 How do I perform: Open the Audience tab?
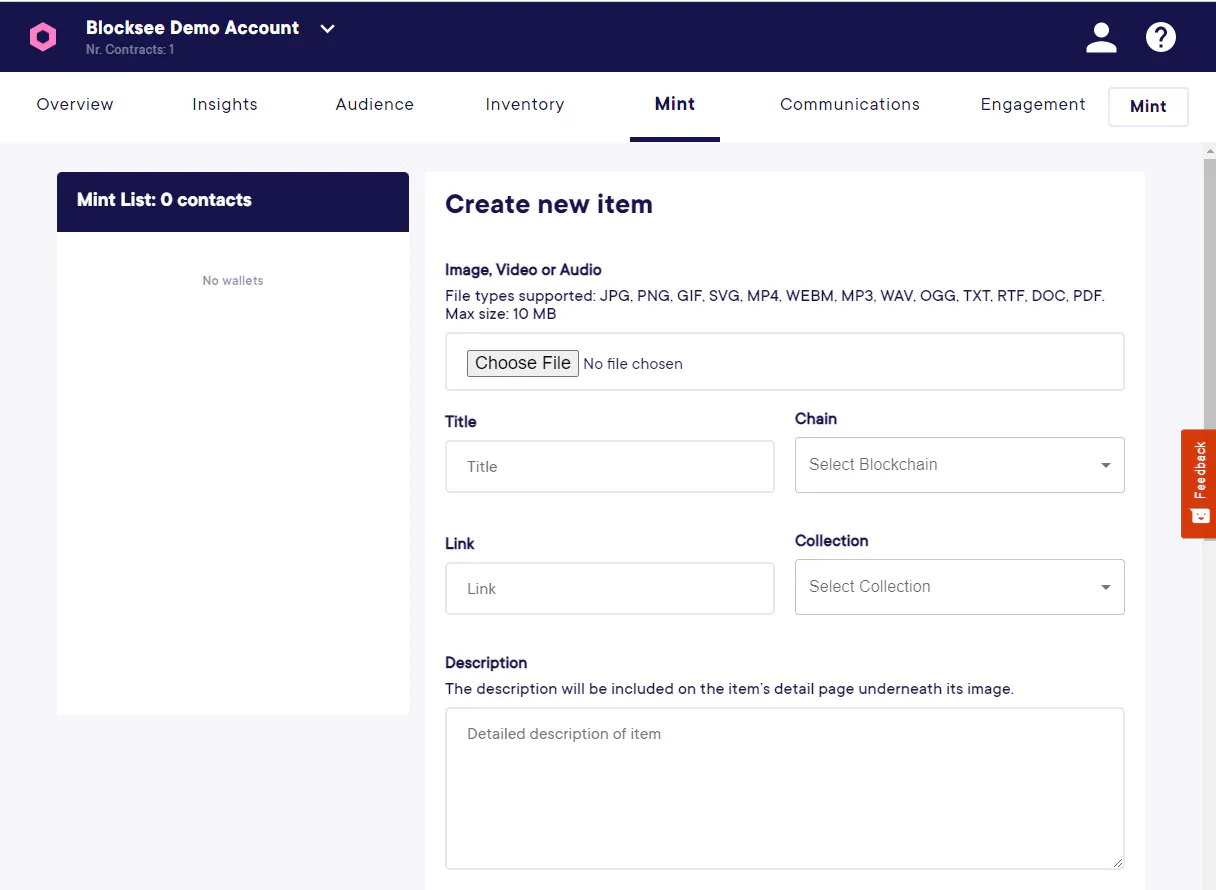click(x=375, y=104)
